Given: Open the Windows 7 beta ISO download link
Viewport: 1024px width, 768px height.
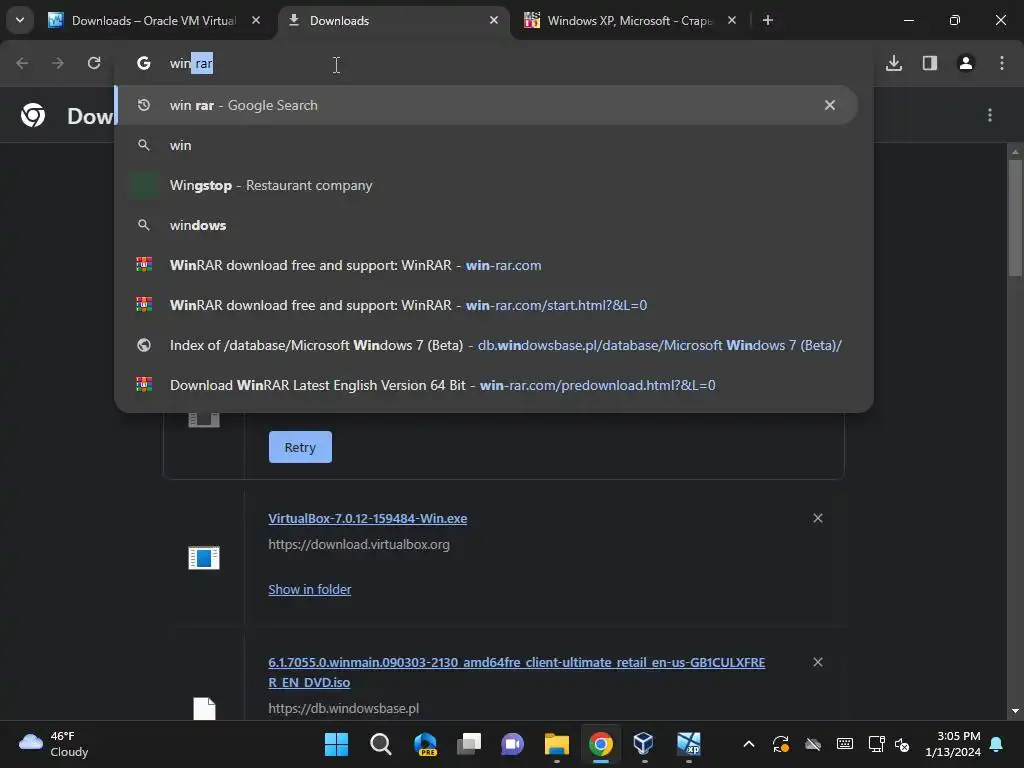Looking at the screenshot, I should pyautogui.click(x=517, y=672).
